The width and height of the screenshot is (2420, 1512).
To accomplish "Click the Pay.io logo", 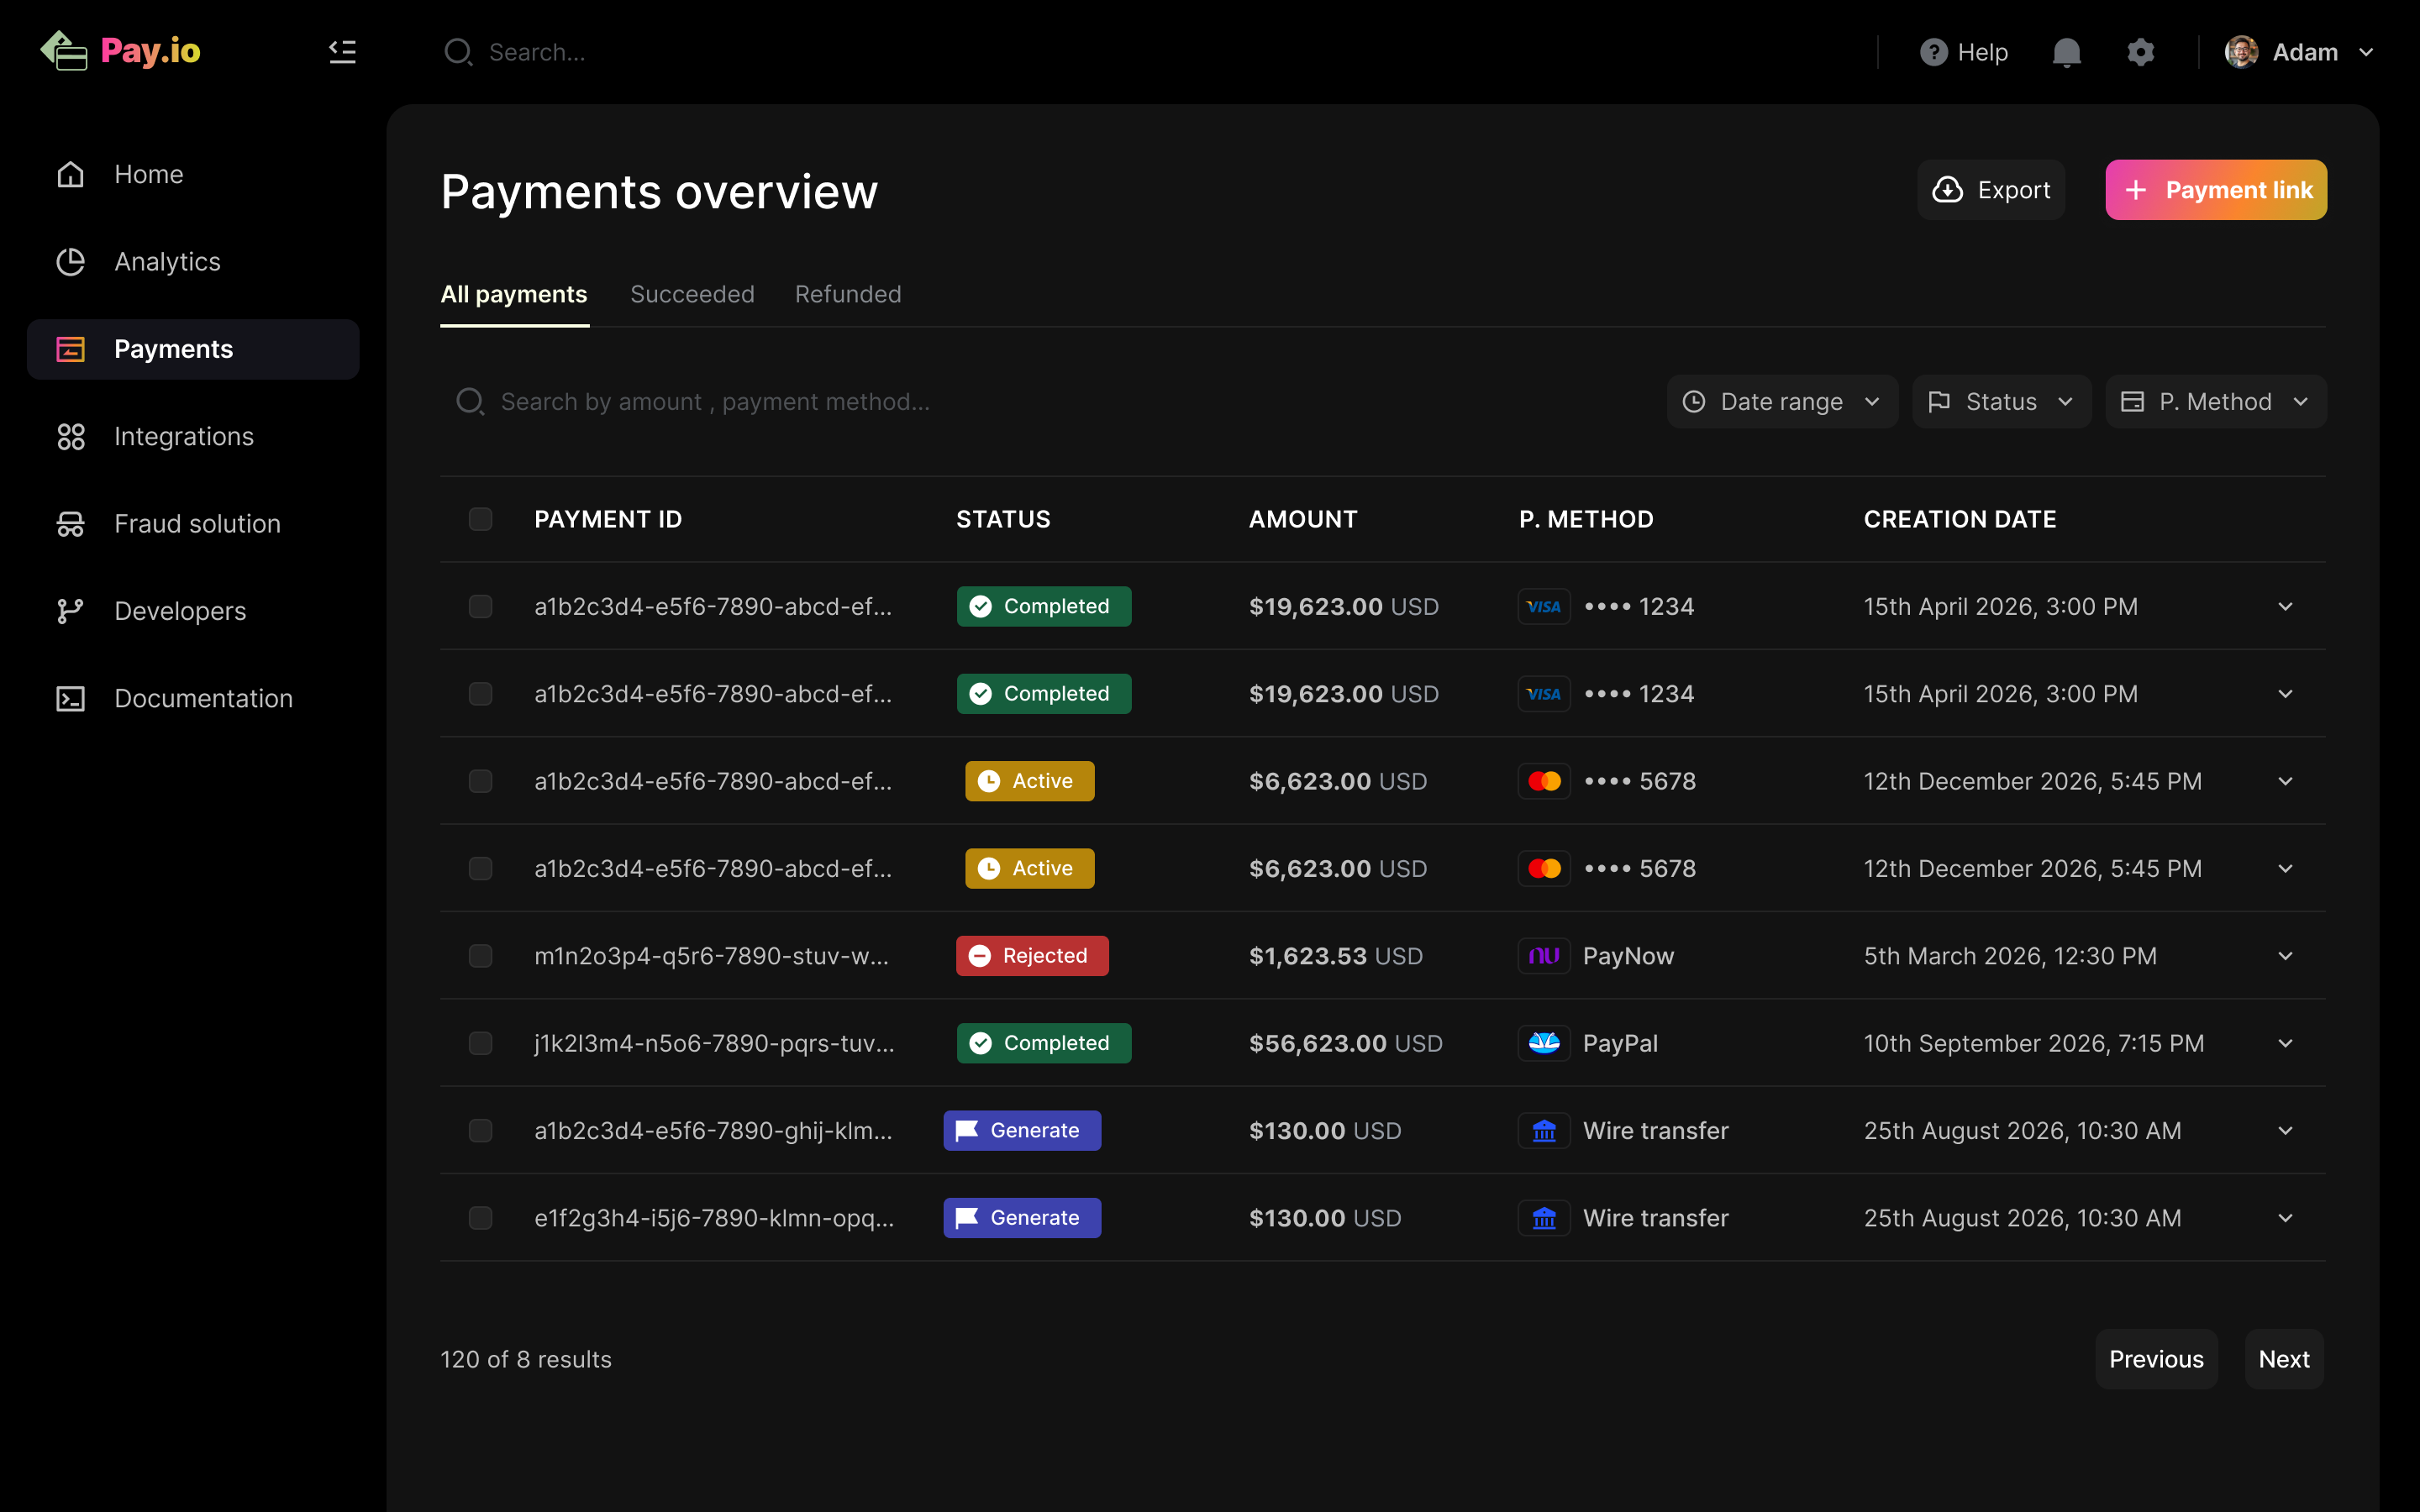I will [120, 51].
